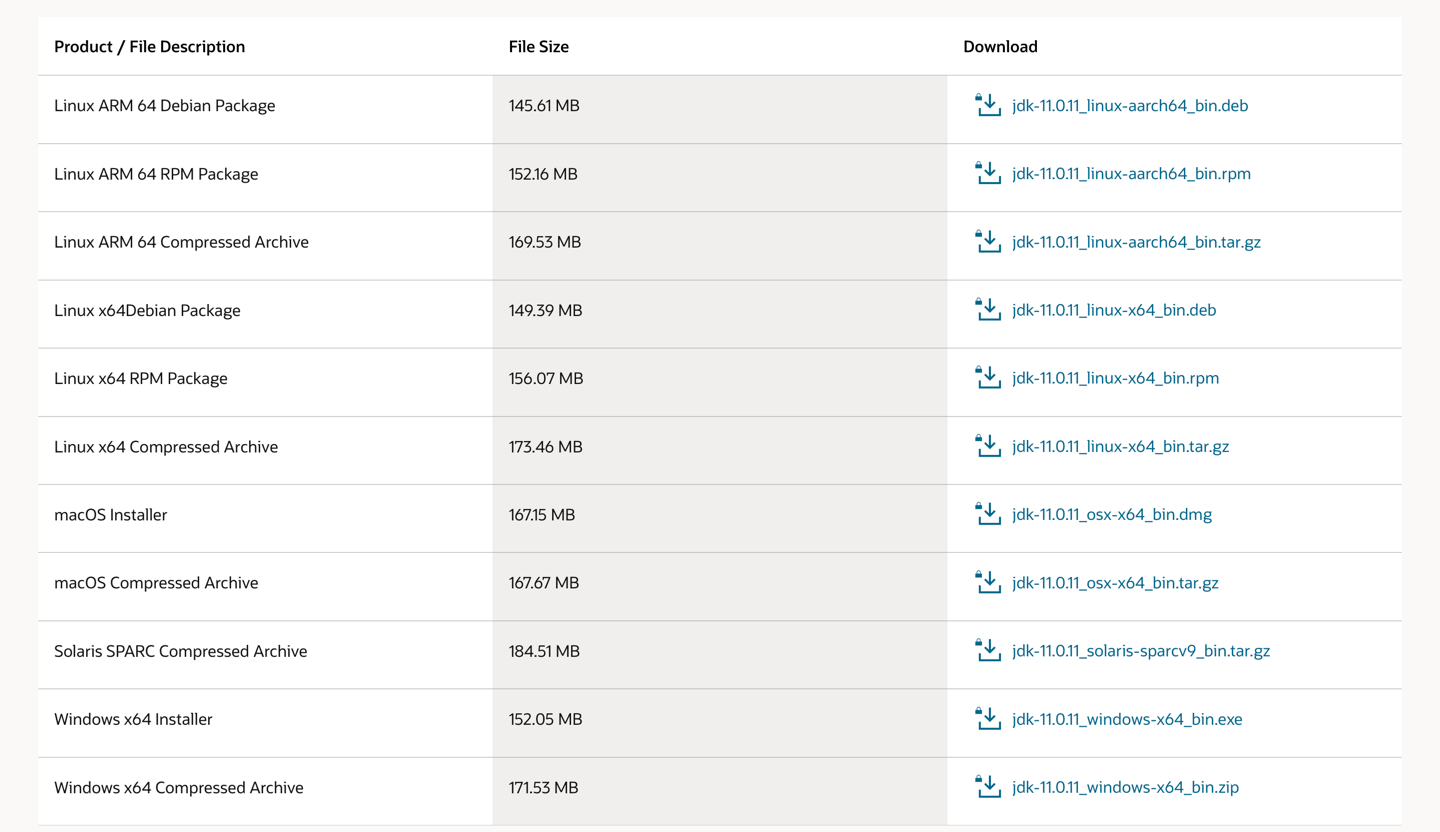Select Linux x64 RPM Package text

pyautogui.click(x=141, y=378)
